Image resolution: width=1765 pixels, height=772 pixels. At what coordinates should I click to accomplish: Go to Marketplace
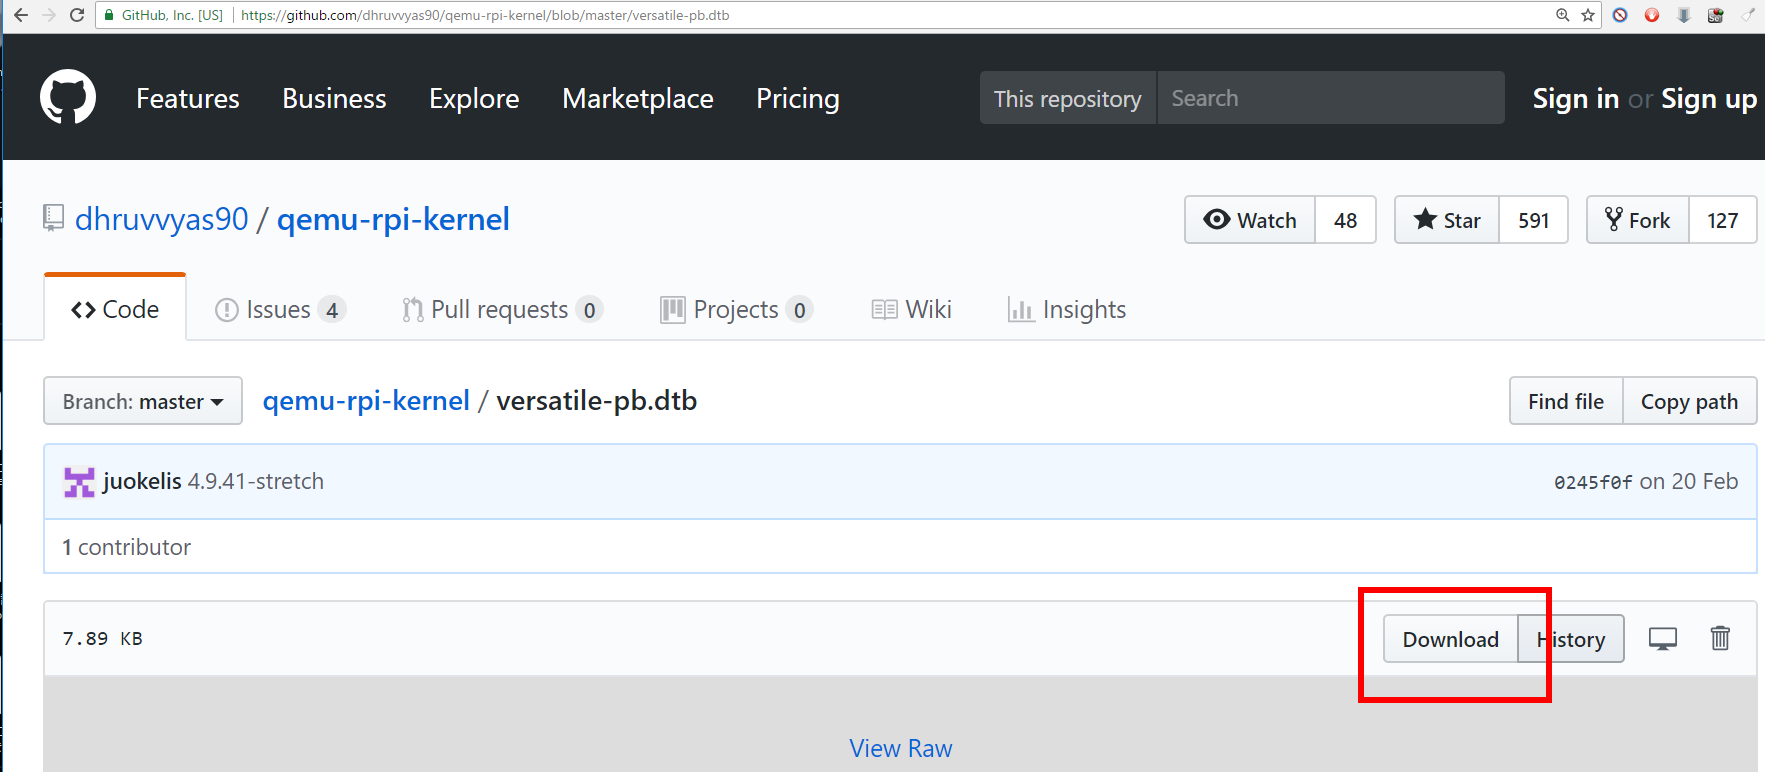pos(638,98)
